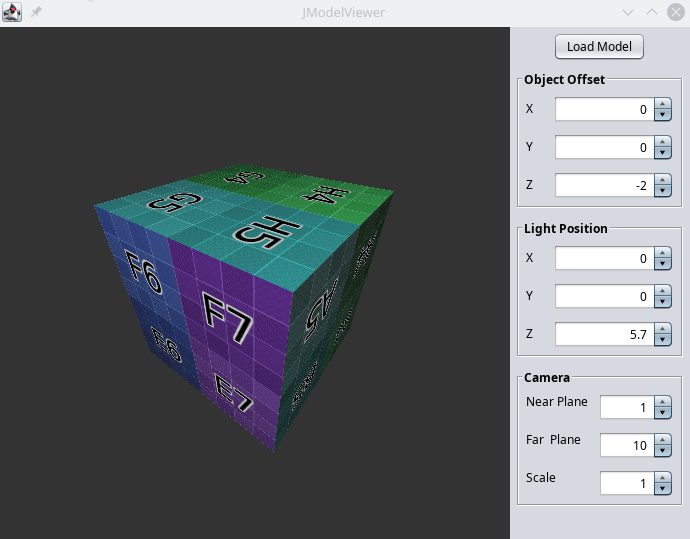The width and height of the screenshot is (690, 539).
Task: Increase Object Offset Y value
Action: [663, 141]
